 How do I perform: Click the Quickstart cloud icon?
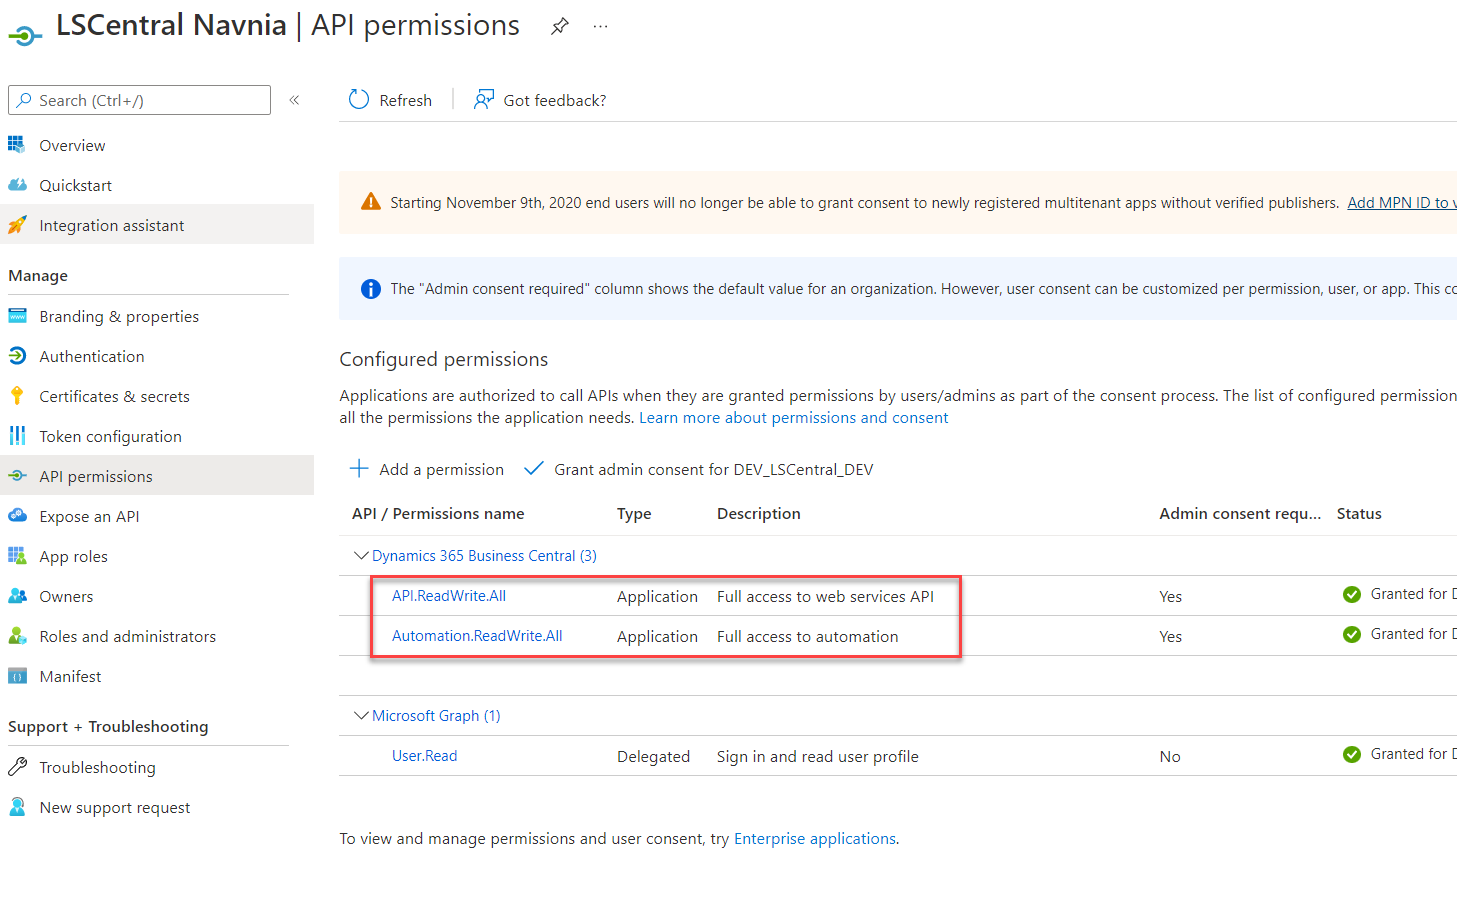(x=18, y=185)
